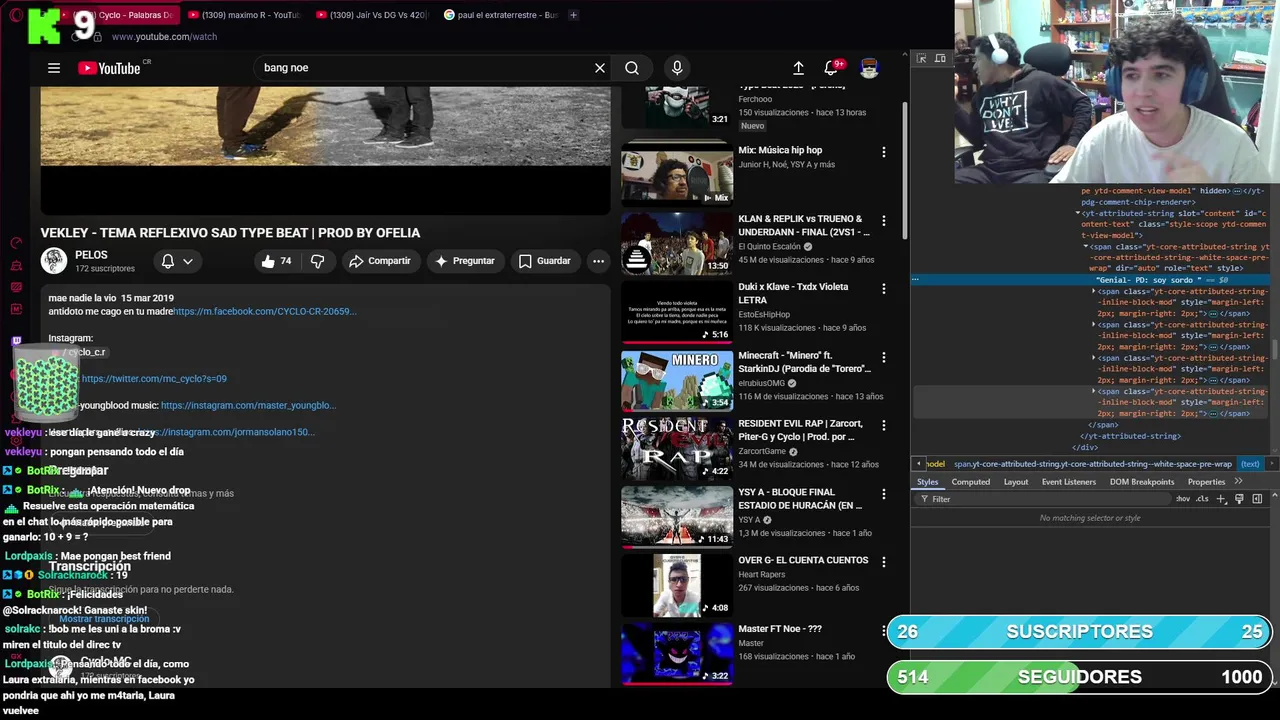Open more options for RESIDENT EVIL RAP video
This screenshot has width=1280, height=720.
[883, 426]
